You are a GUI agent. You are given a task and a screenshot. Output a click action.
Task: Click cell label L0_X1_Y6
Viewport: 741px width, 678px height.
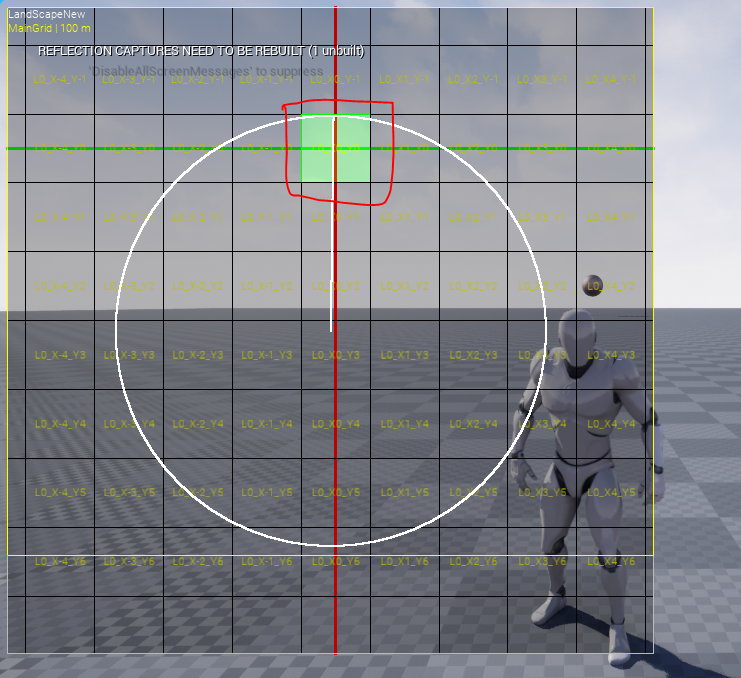click(405, 562)
